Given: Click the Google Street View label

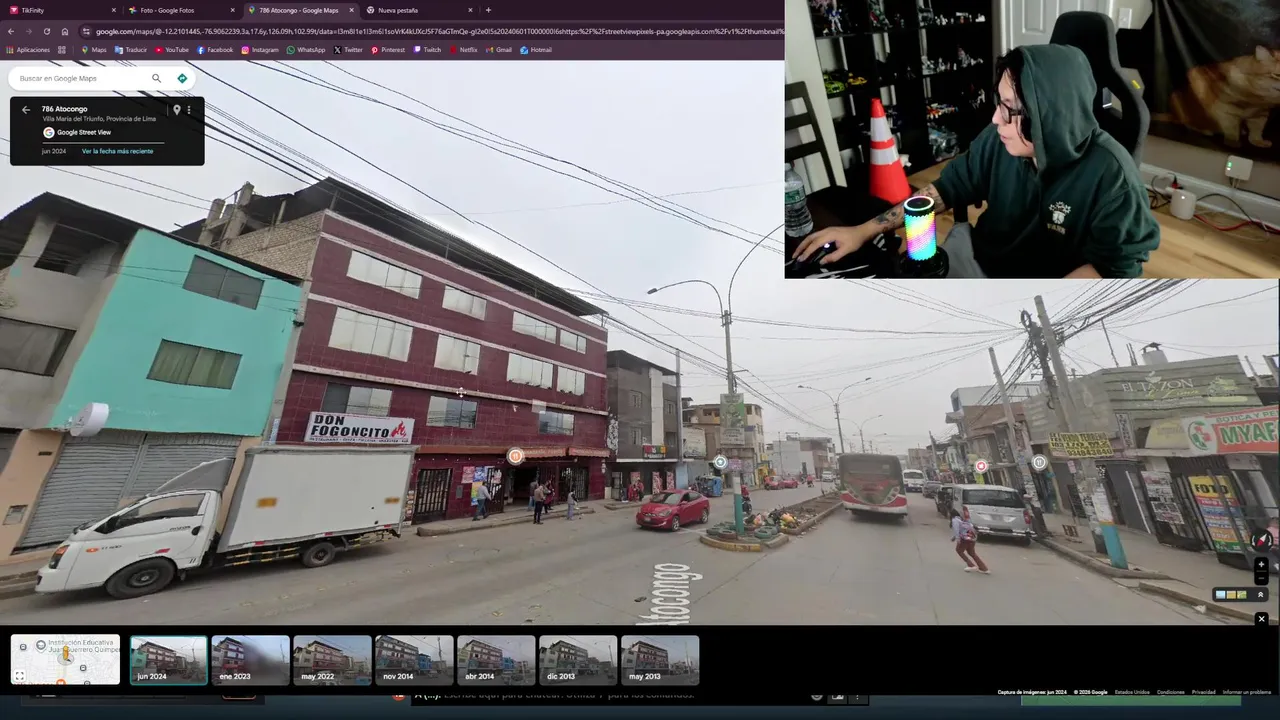Looking at the screenshot, I should (84, 132).
